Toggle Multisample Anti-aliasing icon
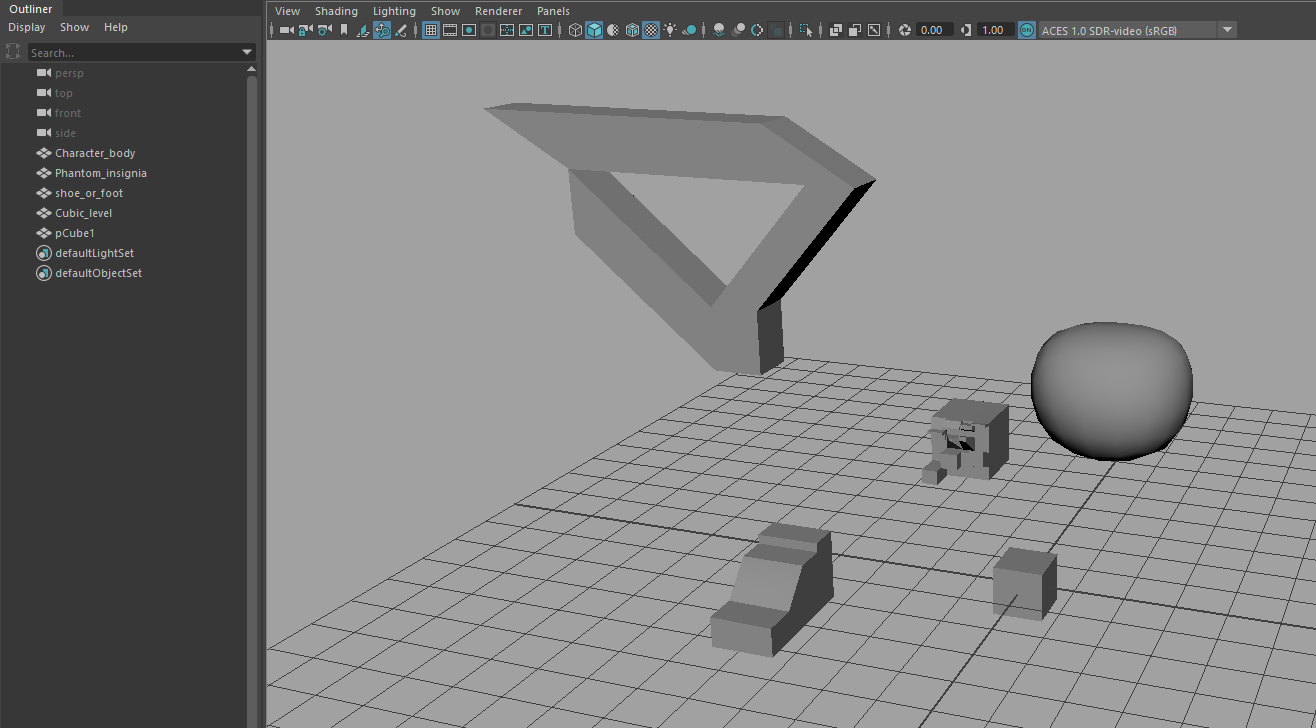The image size is (1316, 728). (757, 30)
